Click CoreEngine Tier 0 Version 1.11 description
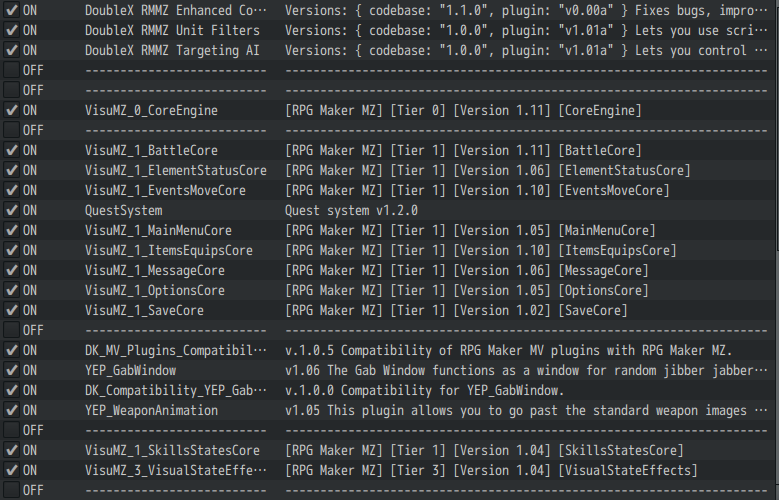 point(463,110)
